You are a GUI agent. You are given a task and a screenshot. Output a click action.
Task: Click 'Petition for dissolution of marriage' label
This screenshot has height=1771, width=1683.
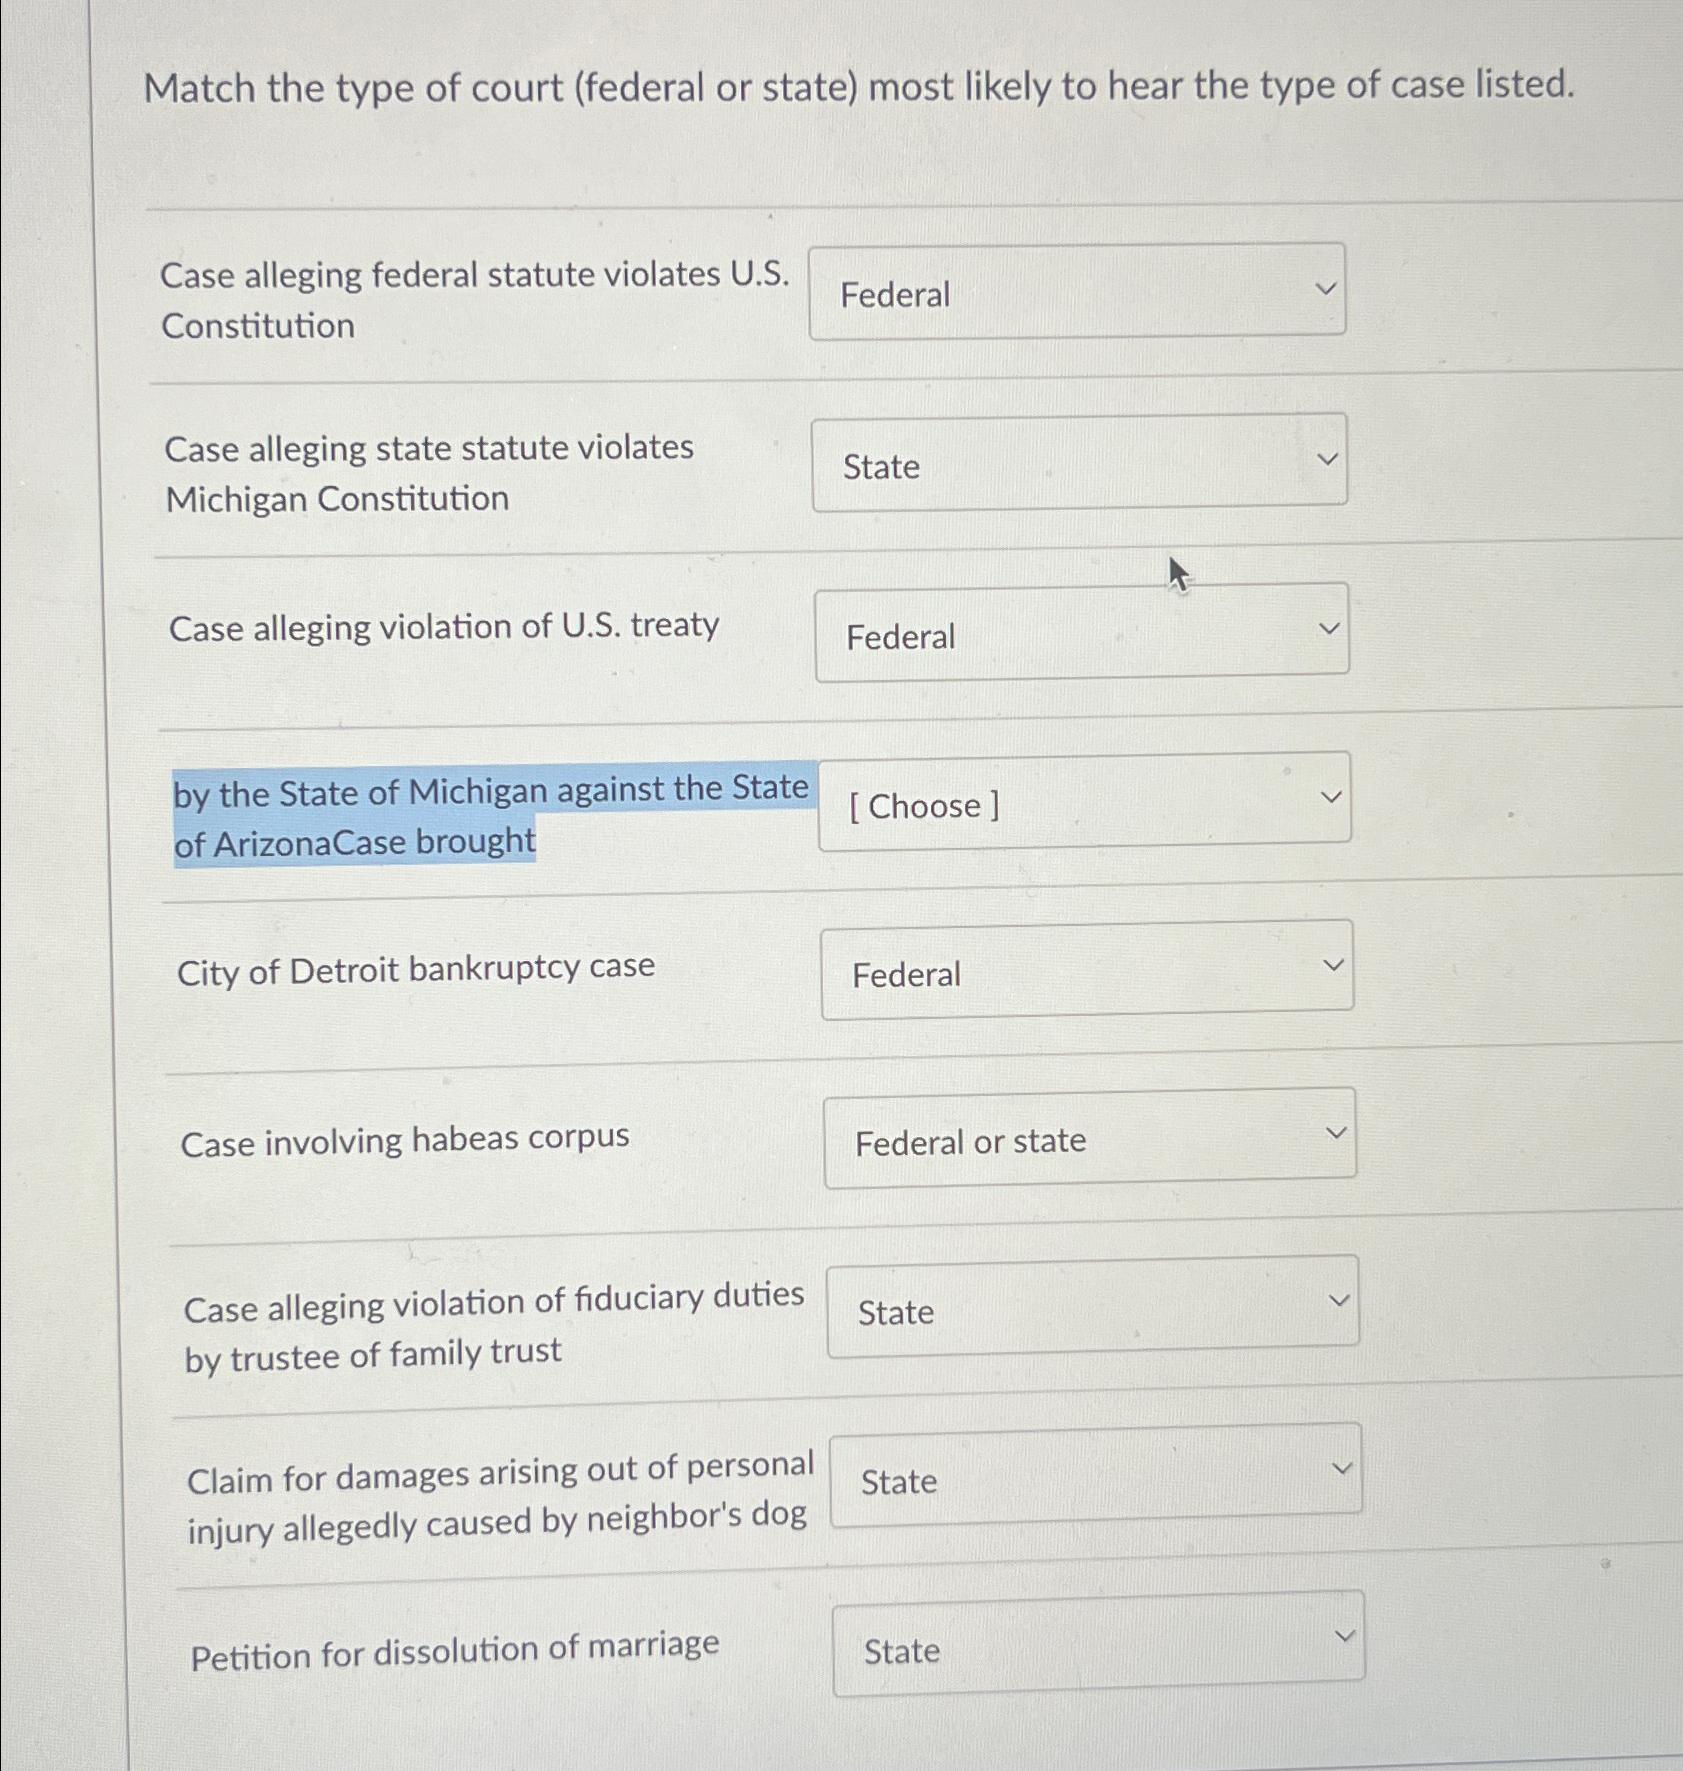(x=455, y=1650)
